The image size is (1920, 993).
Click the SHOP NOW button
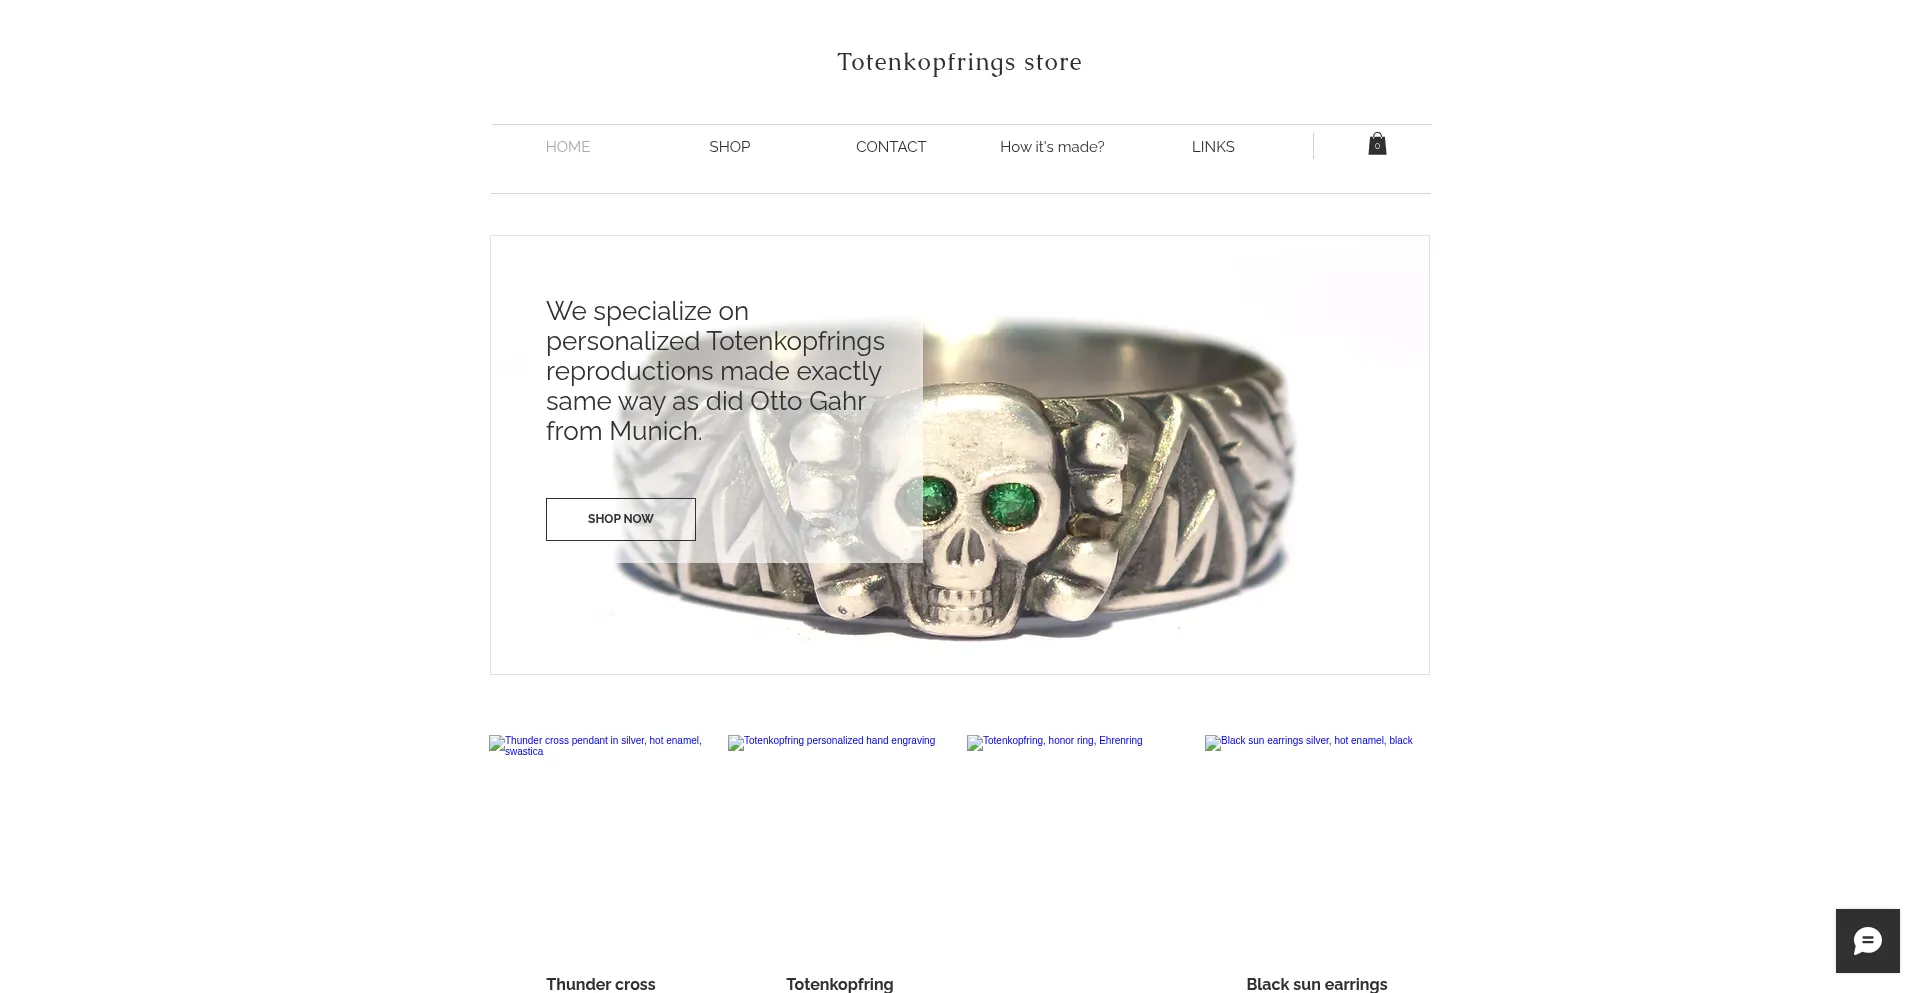coord(621,519)
